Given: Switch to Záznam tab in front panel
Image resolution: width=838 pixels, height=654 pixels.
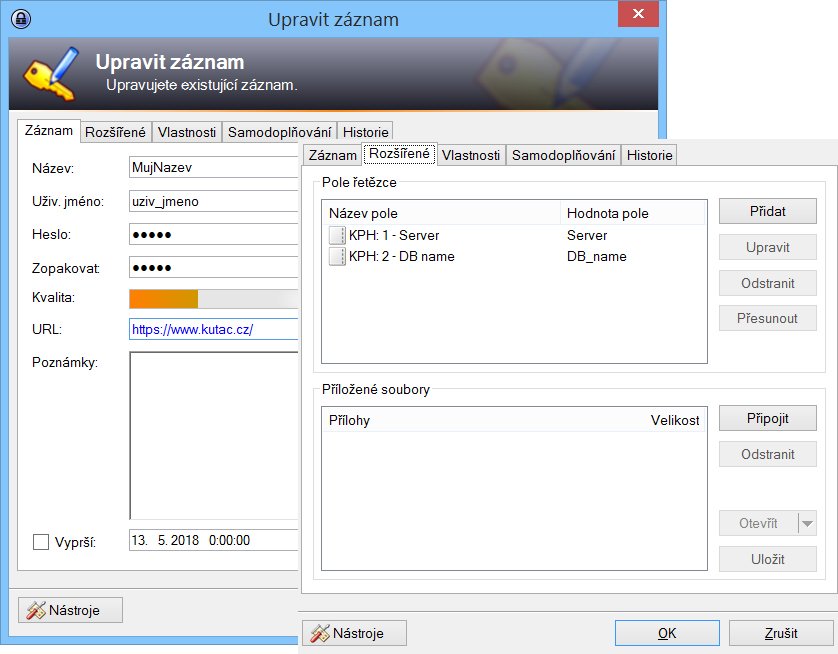Looking at the screenshot, I should (332, 155).
